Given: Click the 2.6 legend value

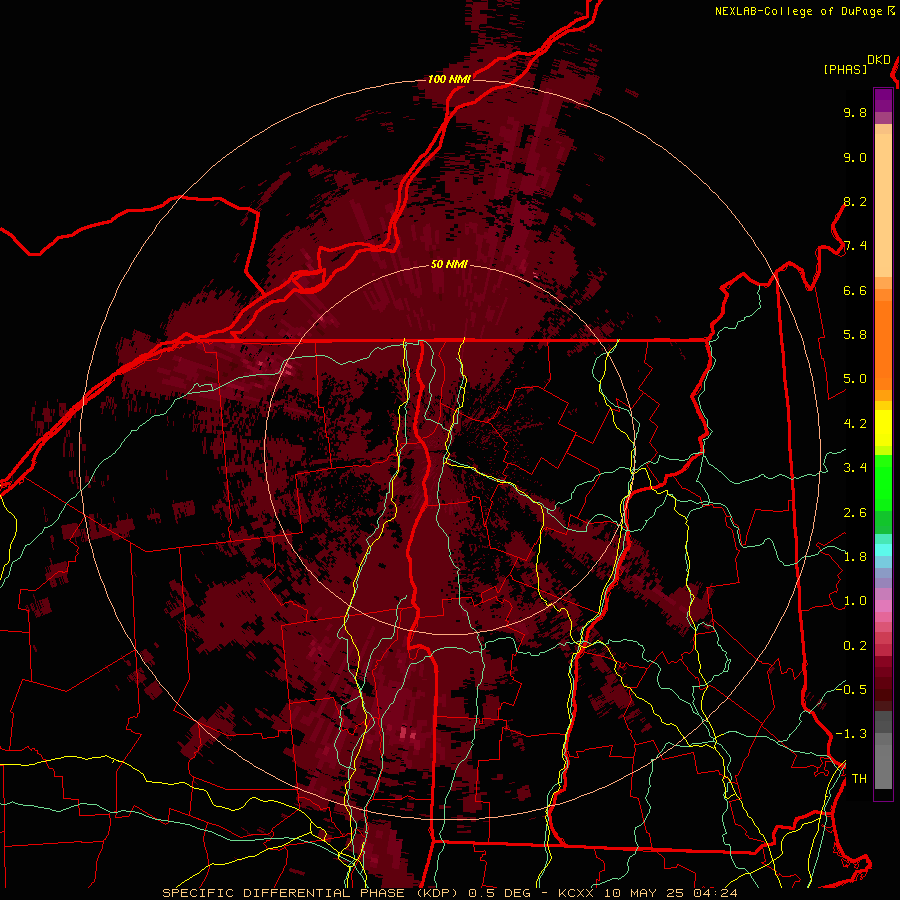Looking at the screenshot, I should (x=855, y=513).
